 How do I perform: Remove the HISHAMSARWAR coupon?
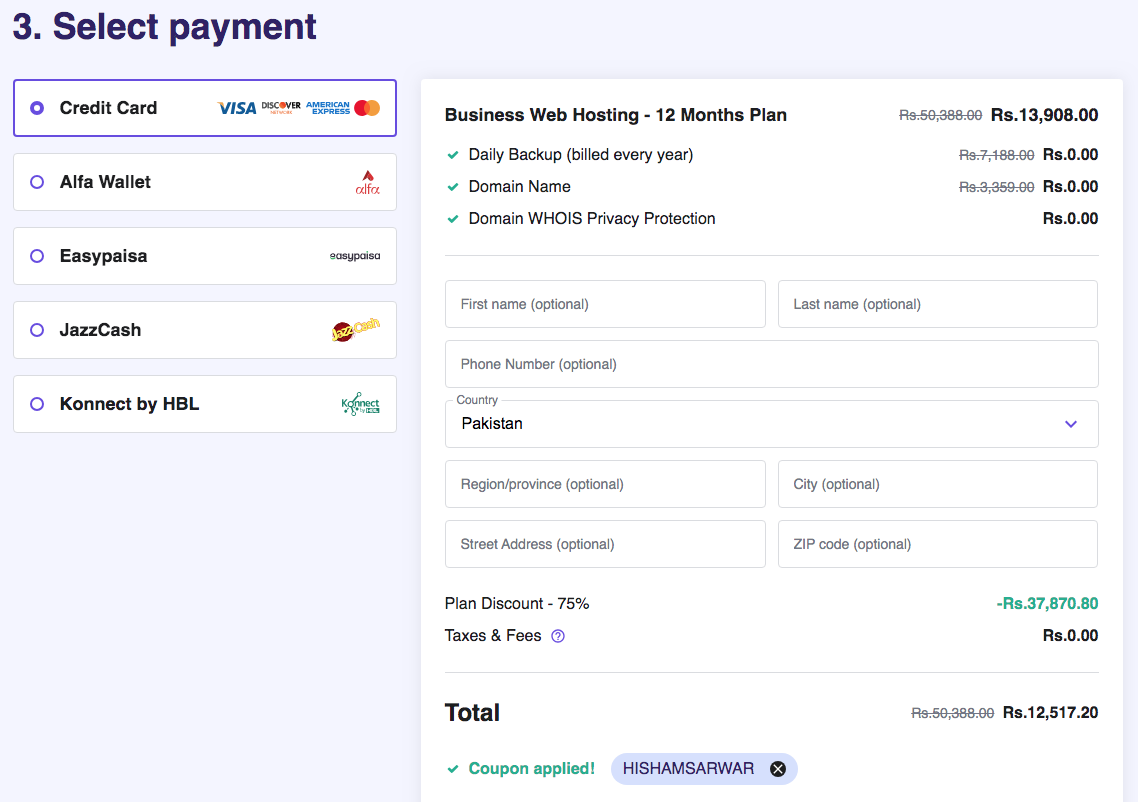tap(778, 769)
